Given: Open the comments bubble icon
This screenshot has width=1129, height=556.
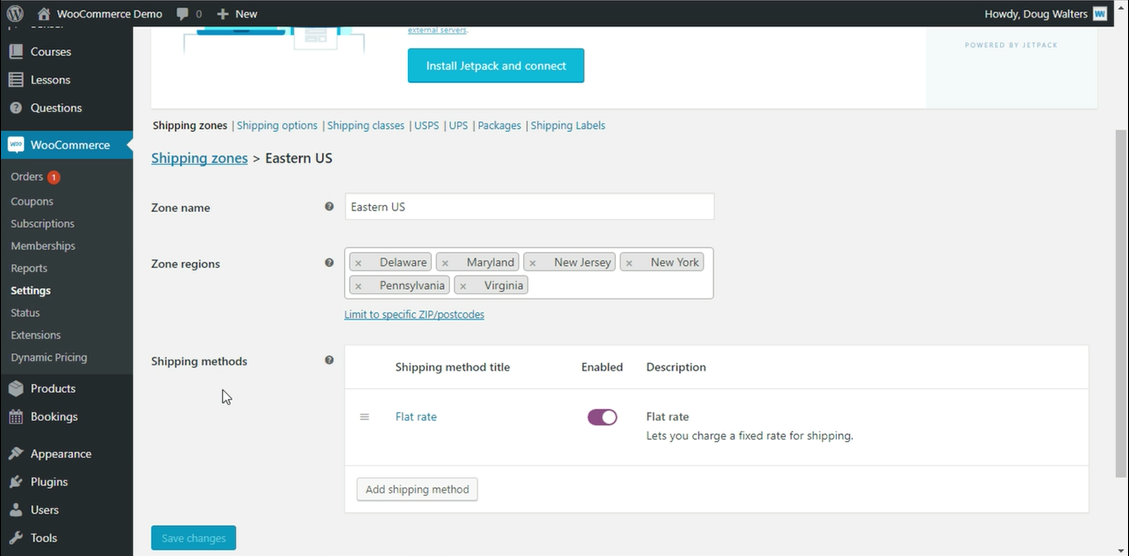Looking at the screenshot, I should [x=183, y=14].
